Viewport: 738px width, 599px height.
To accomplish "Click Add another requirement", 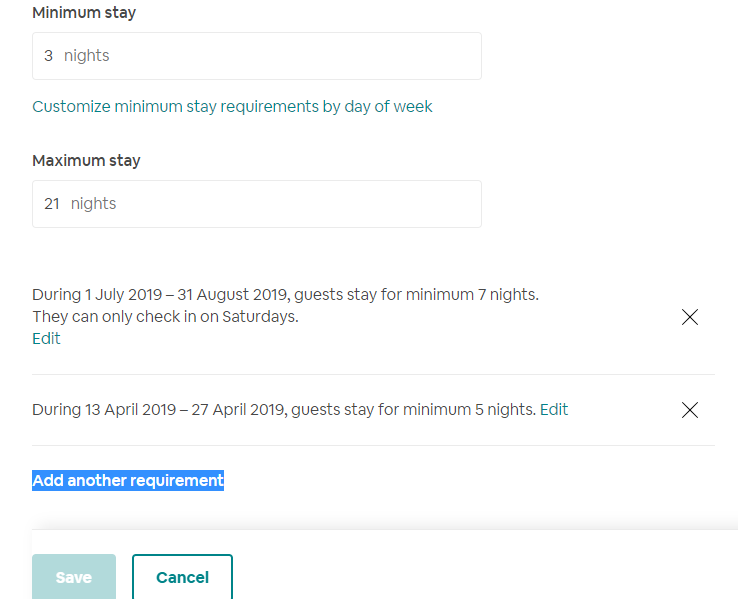I will [128, 481].
